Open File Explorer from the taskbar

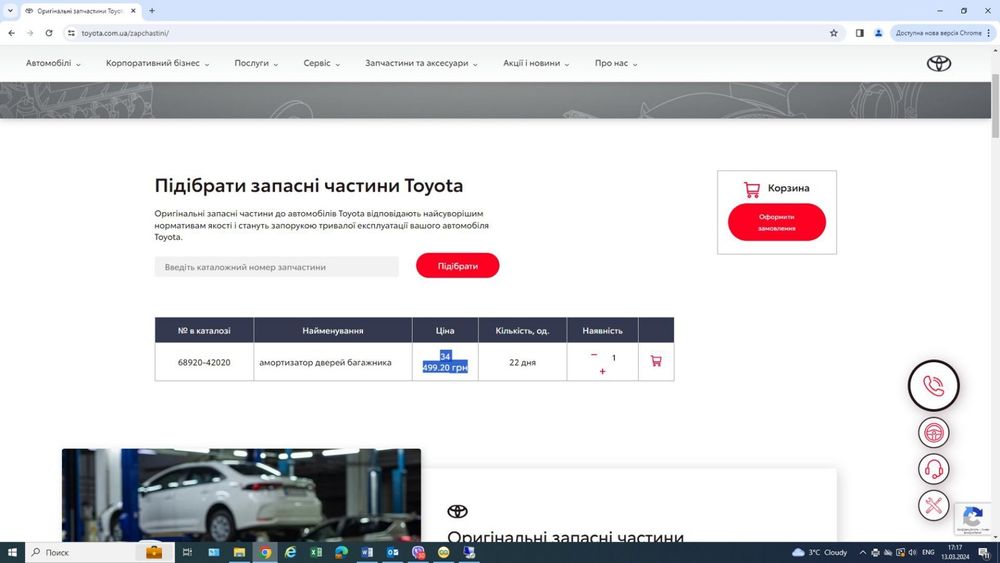[x=239, y=552]
